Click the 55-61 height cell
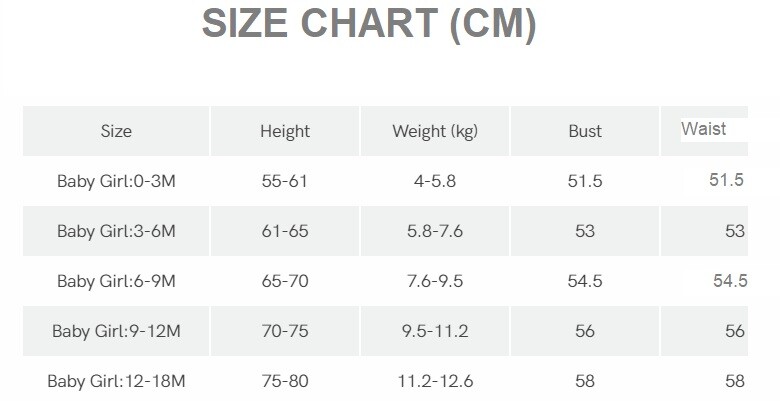The image size is (780, 401). click(x=285, y=181)
